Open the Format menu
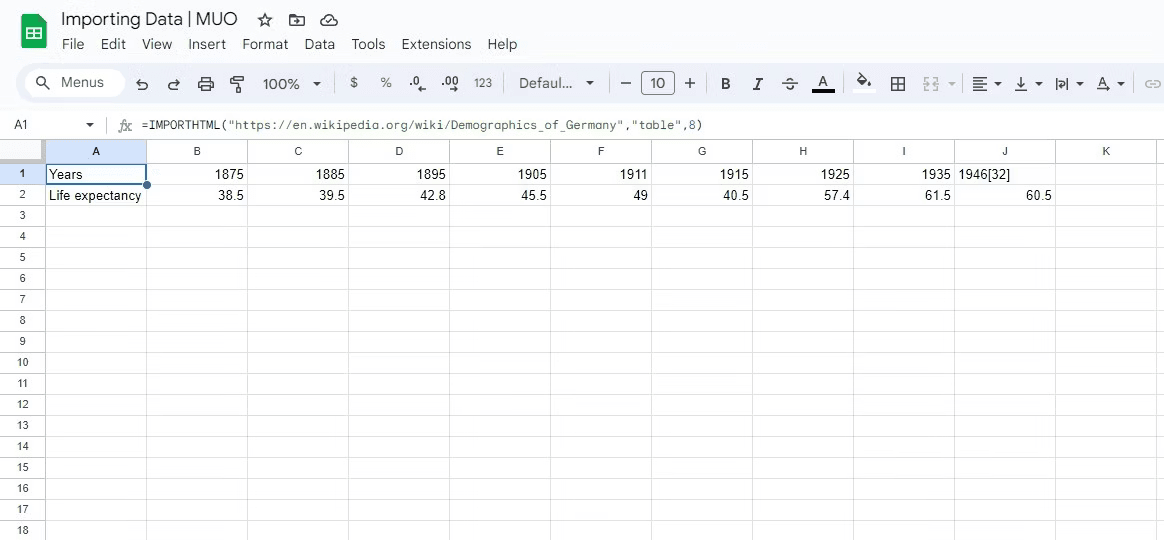The width and height of the screenshot is (1164, 540). coord(265,44)
